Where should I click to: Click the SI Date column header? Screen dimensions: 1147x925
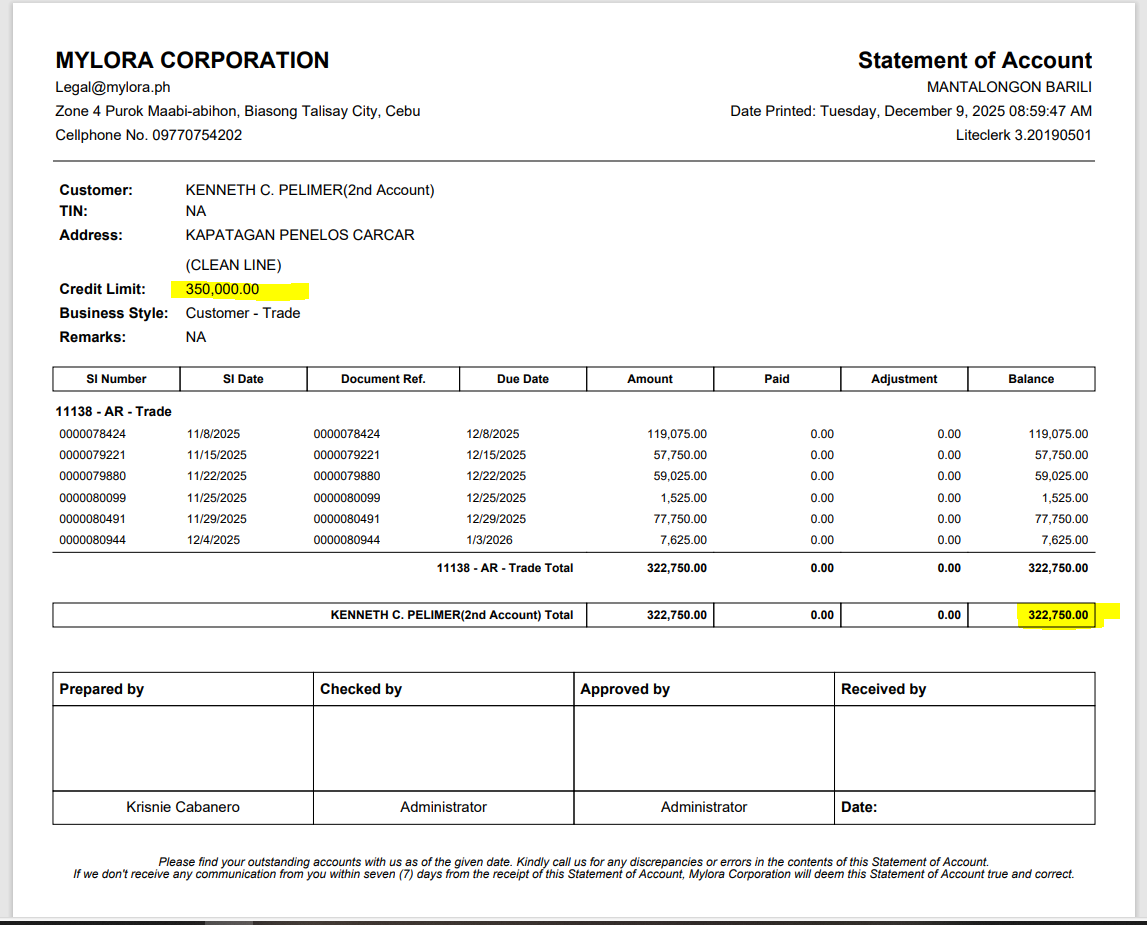pyautogui.click(x=243, y=379)
